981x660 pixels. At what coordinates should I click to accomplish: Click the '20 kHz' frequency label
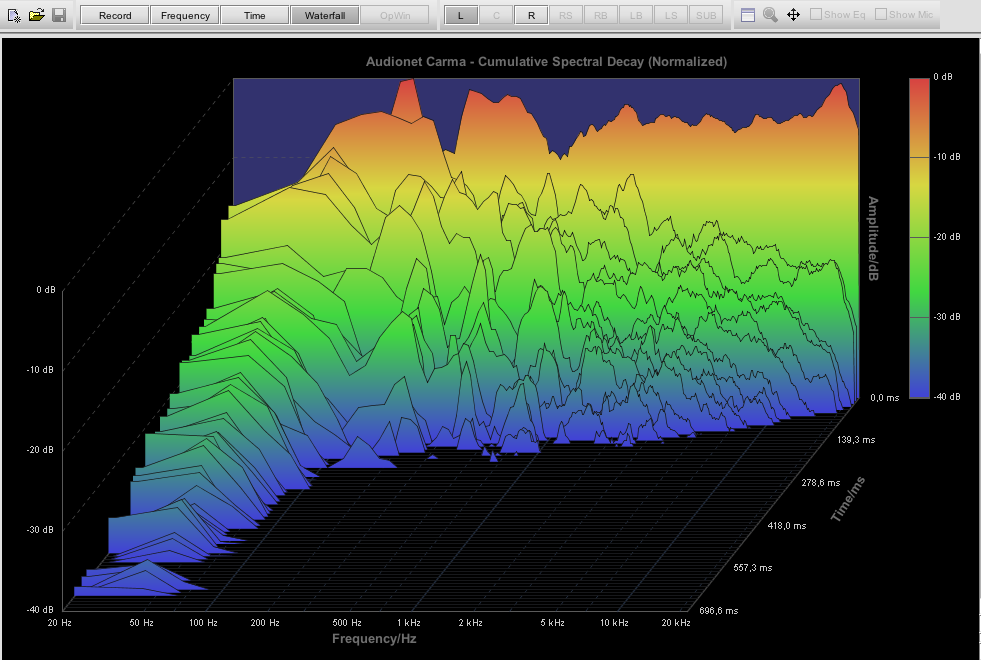click(676, 622)
